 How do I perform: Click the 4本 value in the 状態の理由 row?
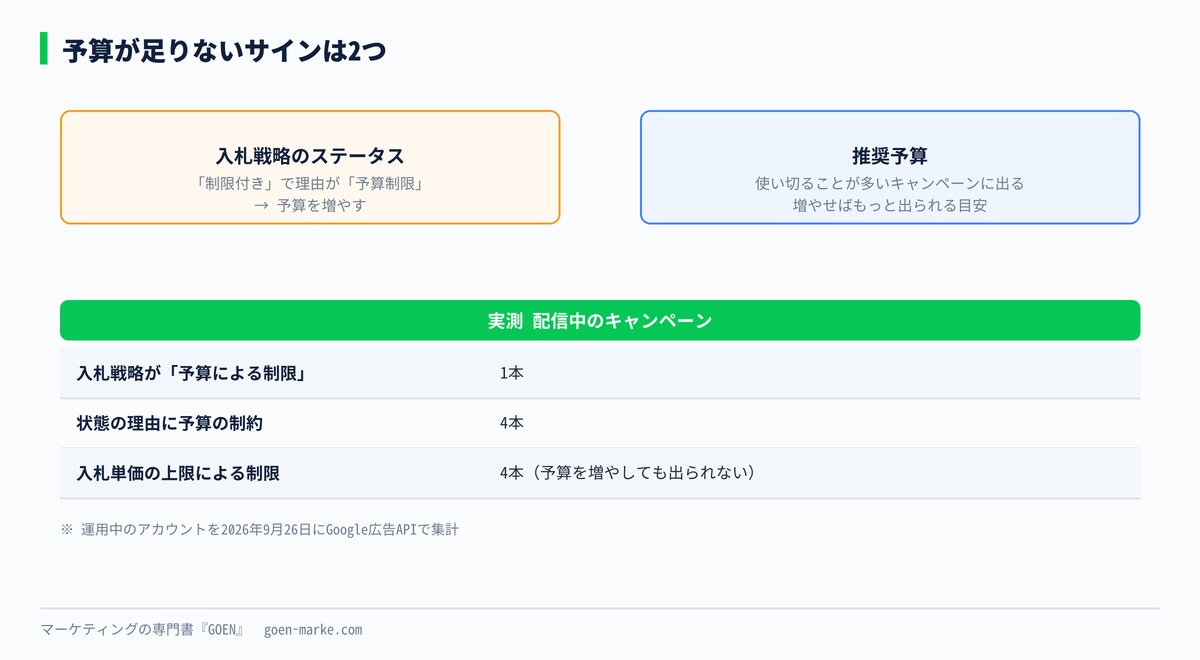512,423
